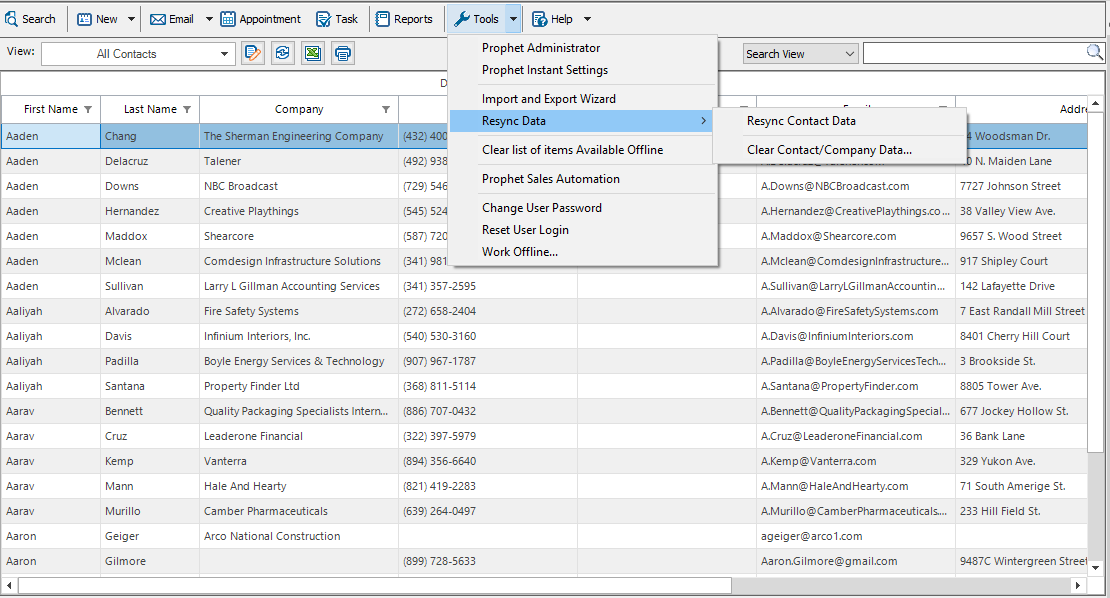This screenshot has height=598, width=1110.
Task: Click the Tools wrench icon
Action: point(462,19)
